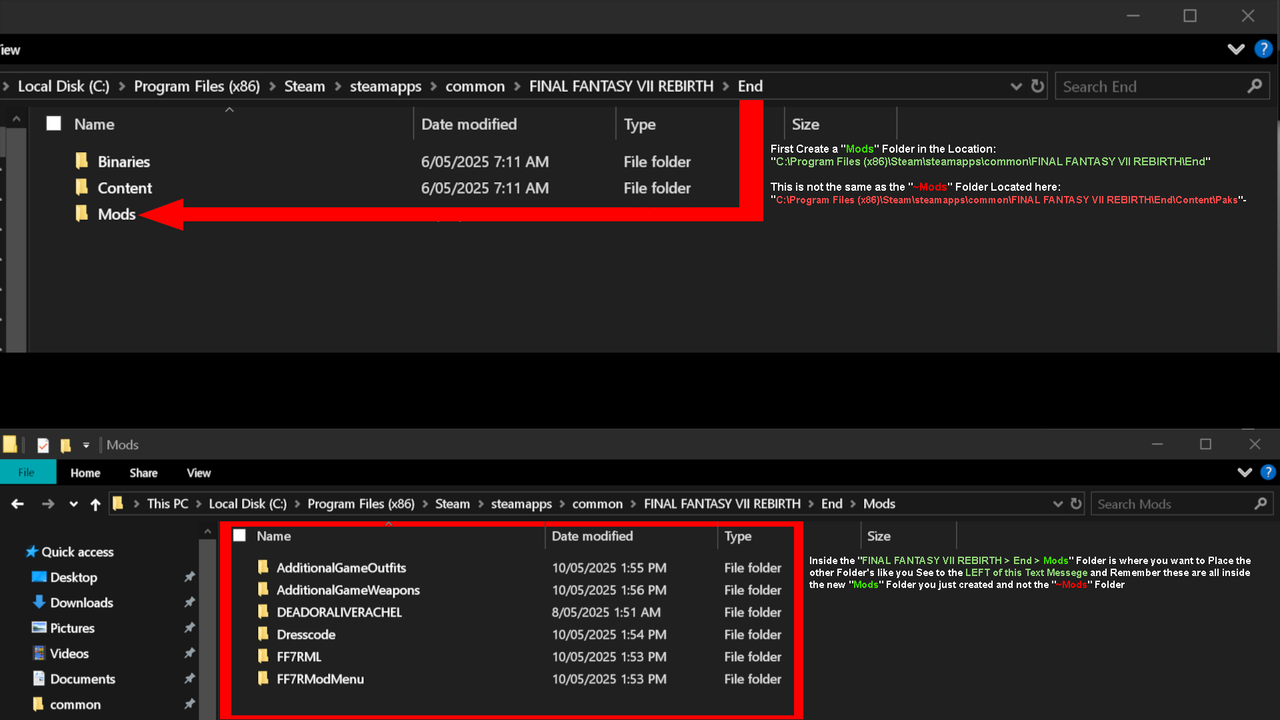The width and height of the screenshot is (1280, 720).
Task: Toggle select-all checkbox in End window
Action: tap(54, 124)
